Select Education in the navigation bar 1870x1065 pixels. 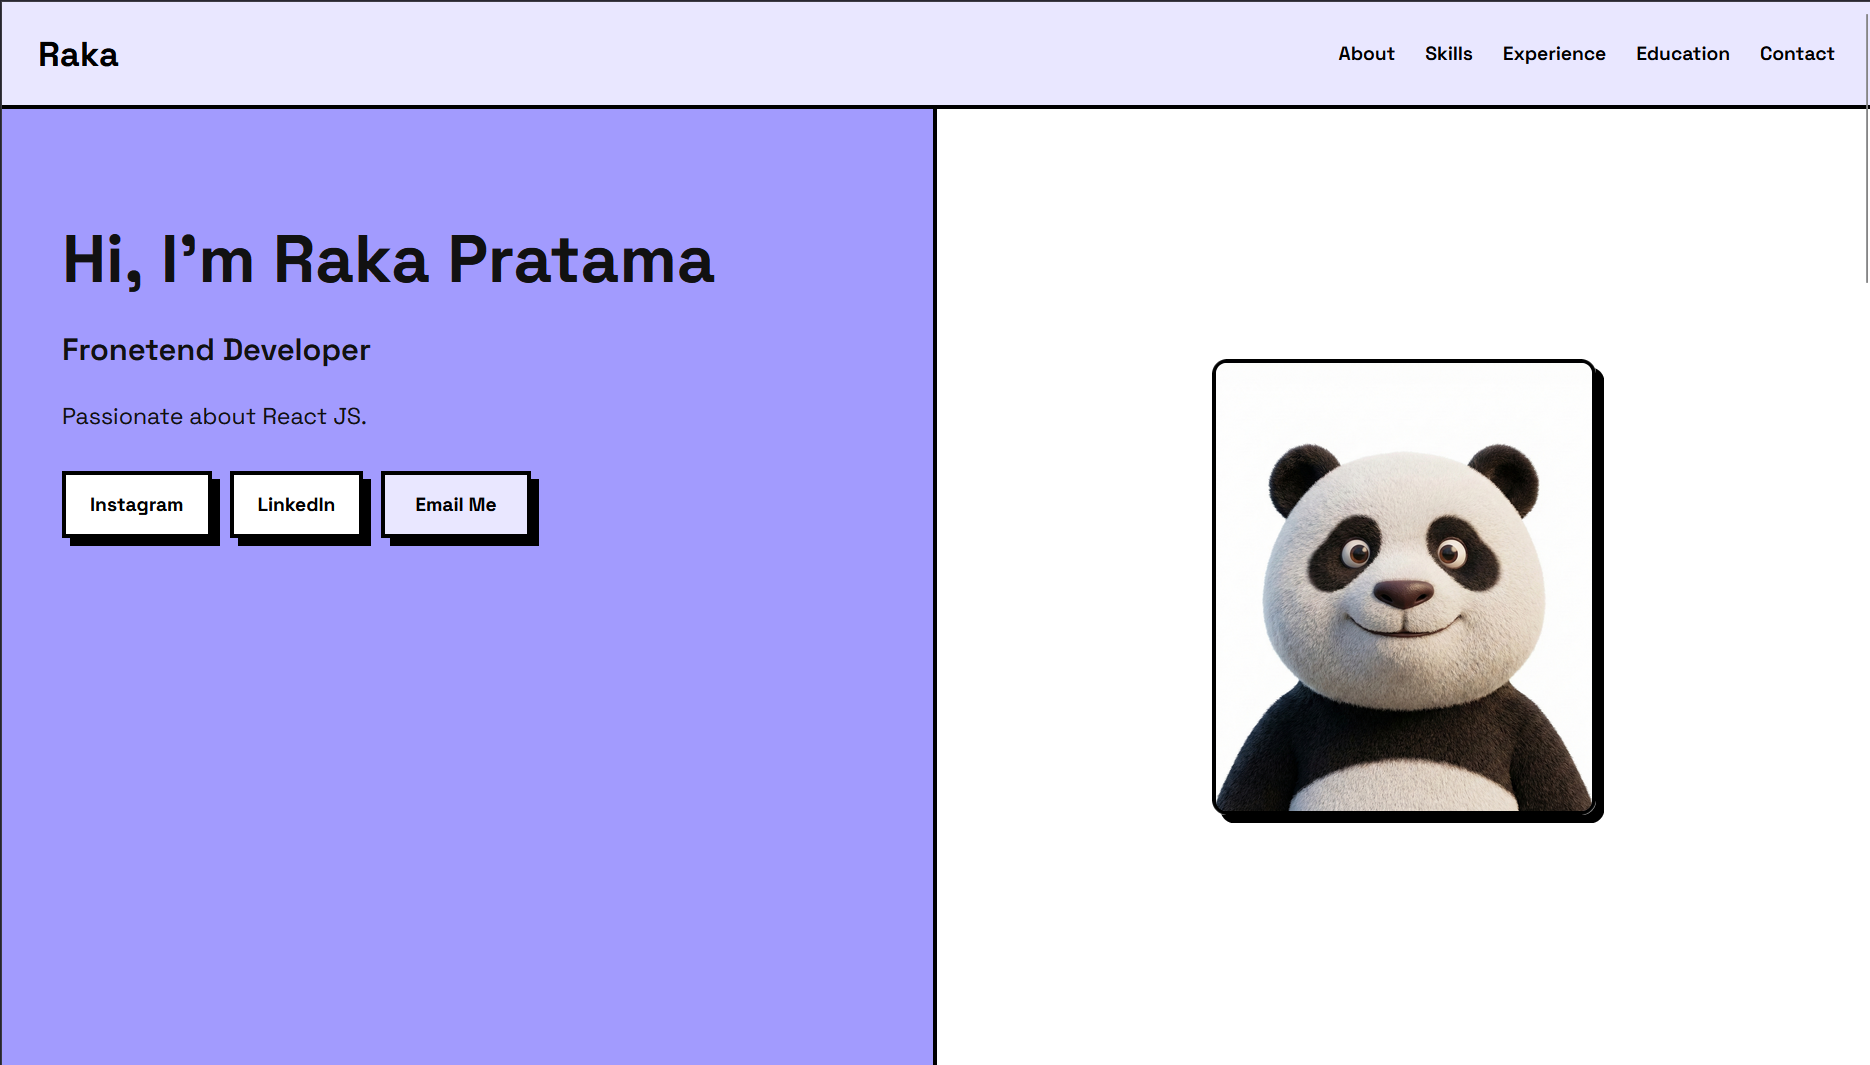click(x=1682, y=54)
